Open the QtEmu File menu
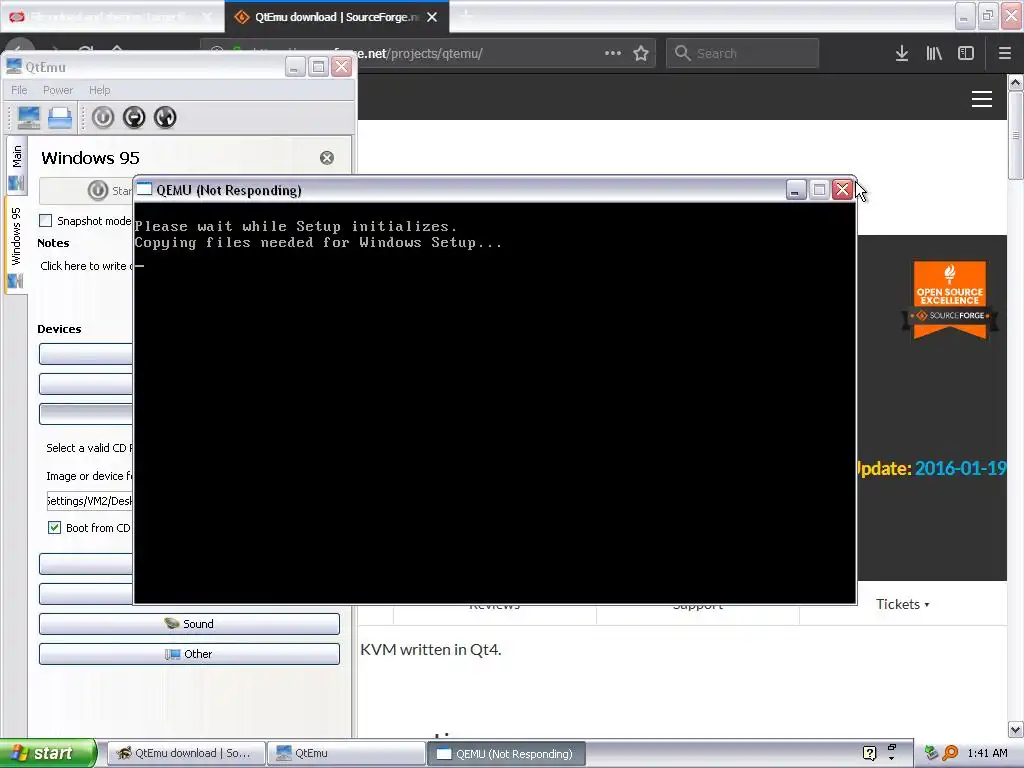This screenshot has width=1024, height=768. point(19,90)
